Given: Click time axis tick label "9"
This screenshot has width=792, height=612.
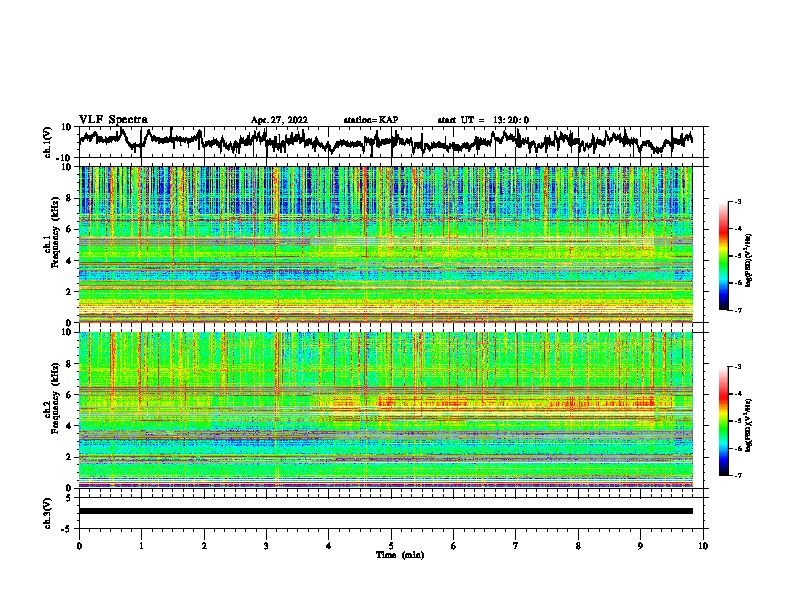Looking at the screenshot, I should [640, 546].
